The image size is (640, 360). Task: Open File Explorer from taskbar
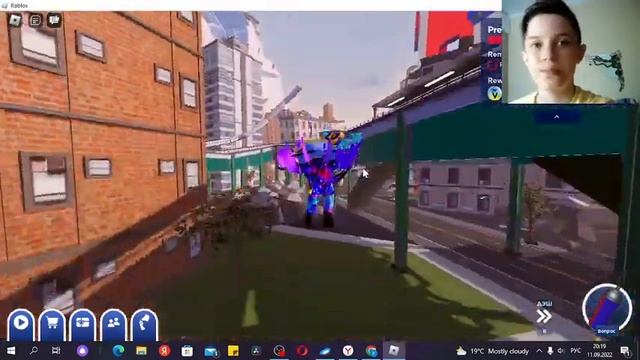tap(141, 351)
